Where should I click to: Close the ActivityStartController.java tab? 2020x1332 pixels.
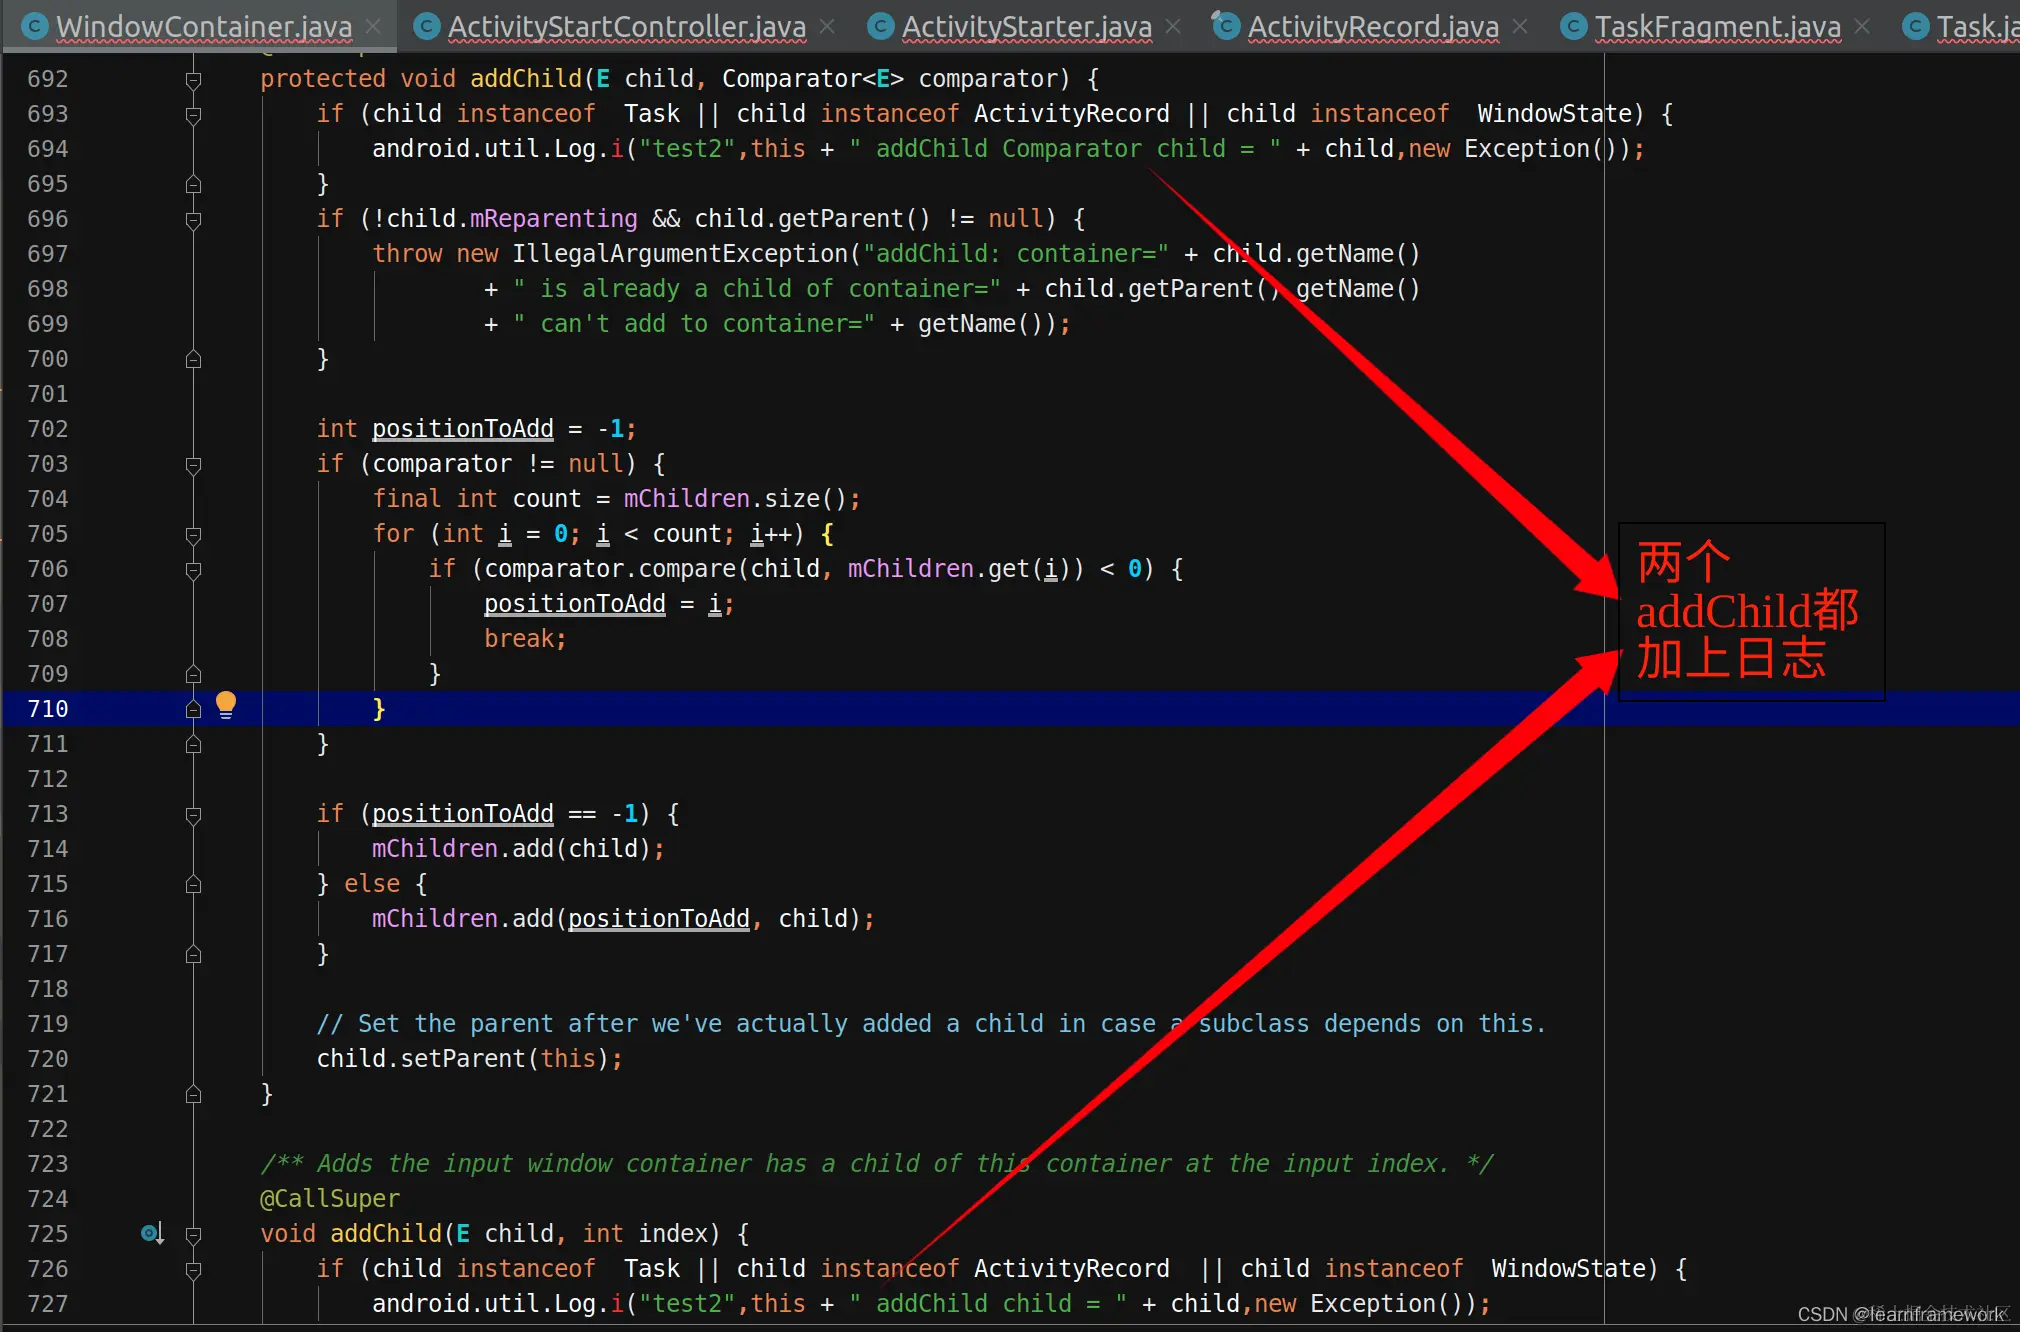point(827,27)
